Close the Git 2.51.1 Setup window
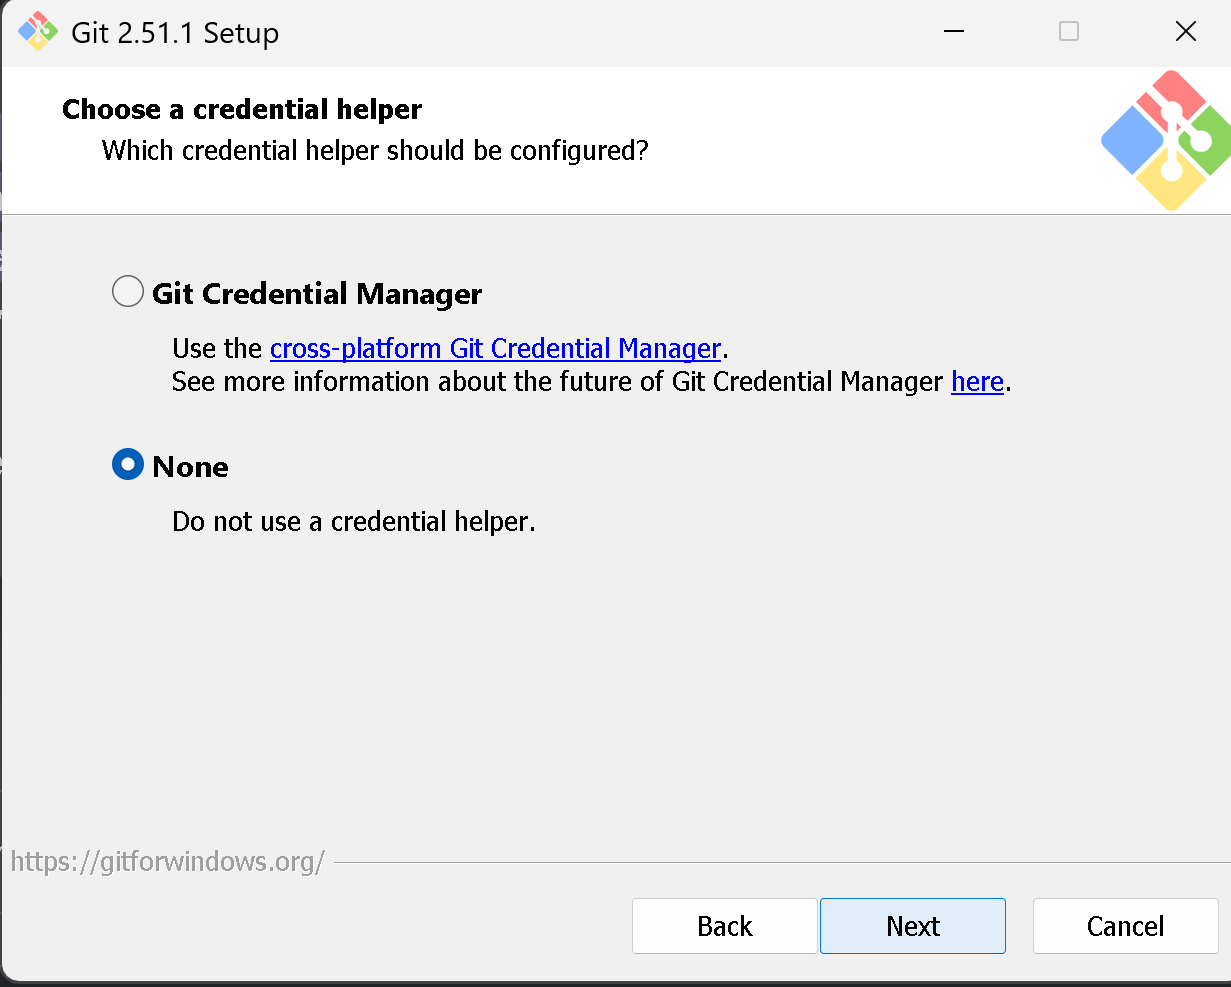This screenshot has height=987, width=1231. click(1185, 32)
